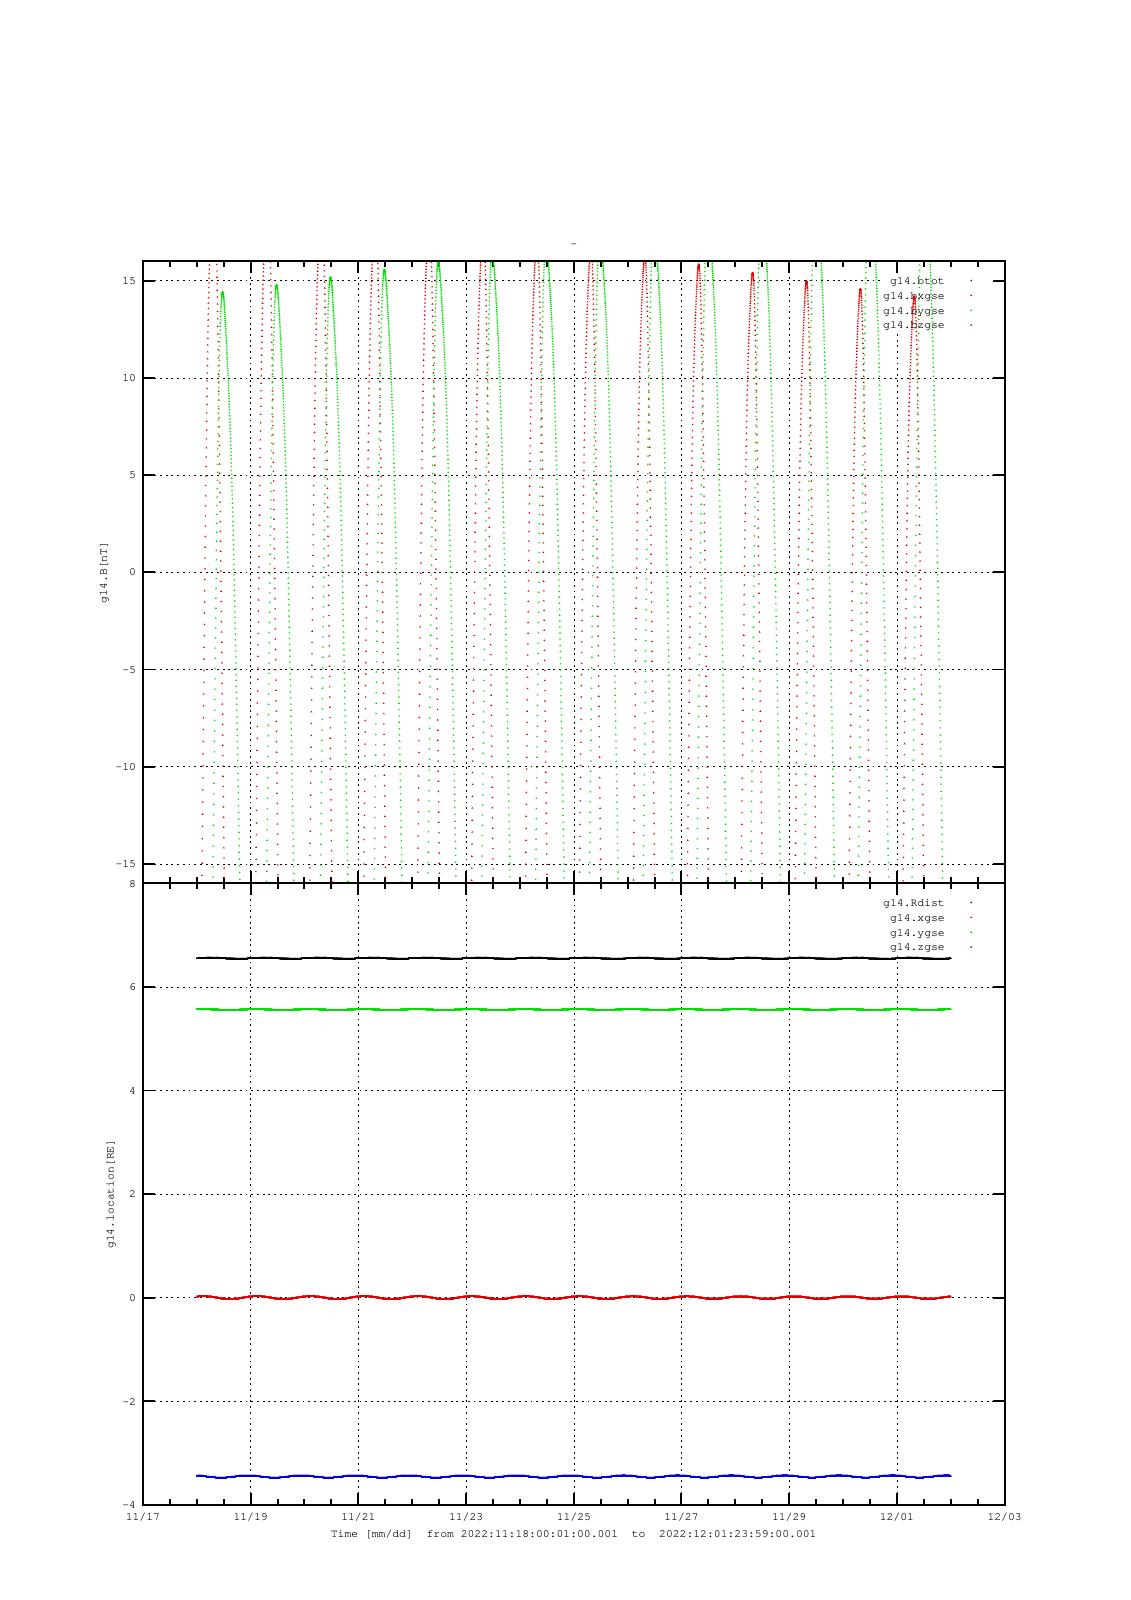This screenshot has height=1600, width=1131.
Task: Select the -2 tick on location axis
Action: point(130,1402)
